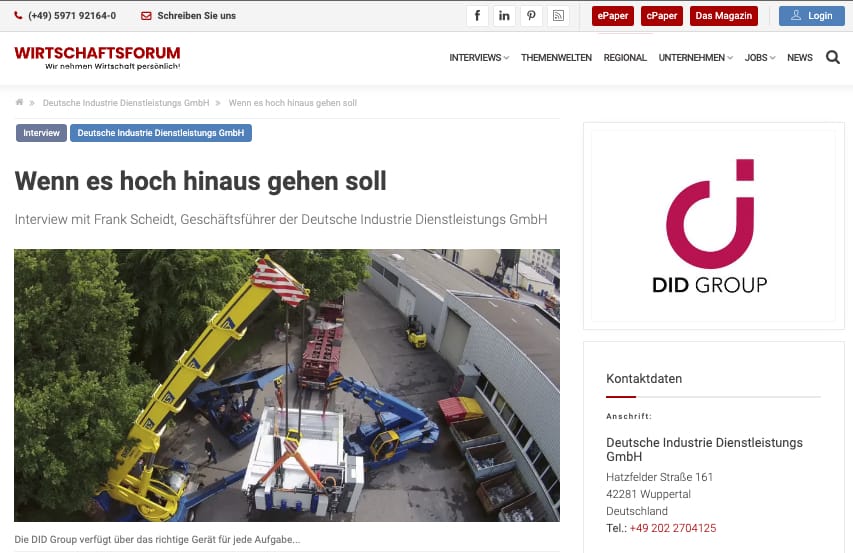The height and width of the screenshot is (553, 853).
Task: Click the crane article image
Action: pos(287,385)
